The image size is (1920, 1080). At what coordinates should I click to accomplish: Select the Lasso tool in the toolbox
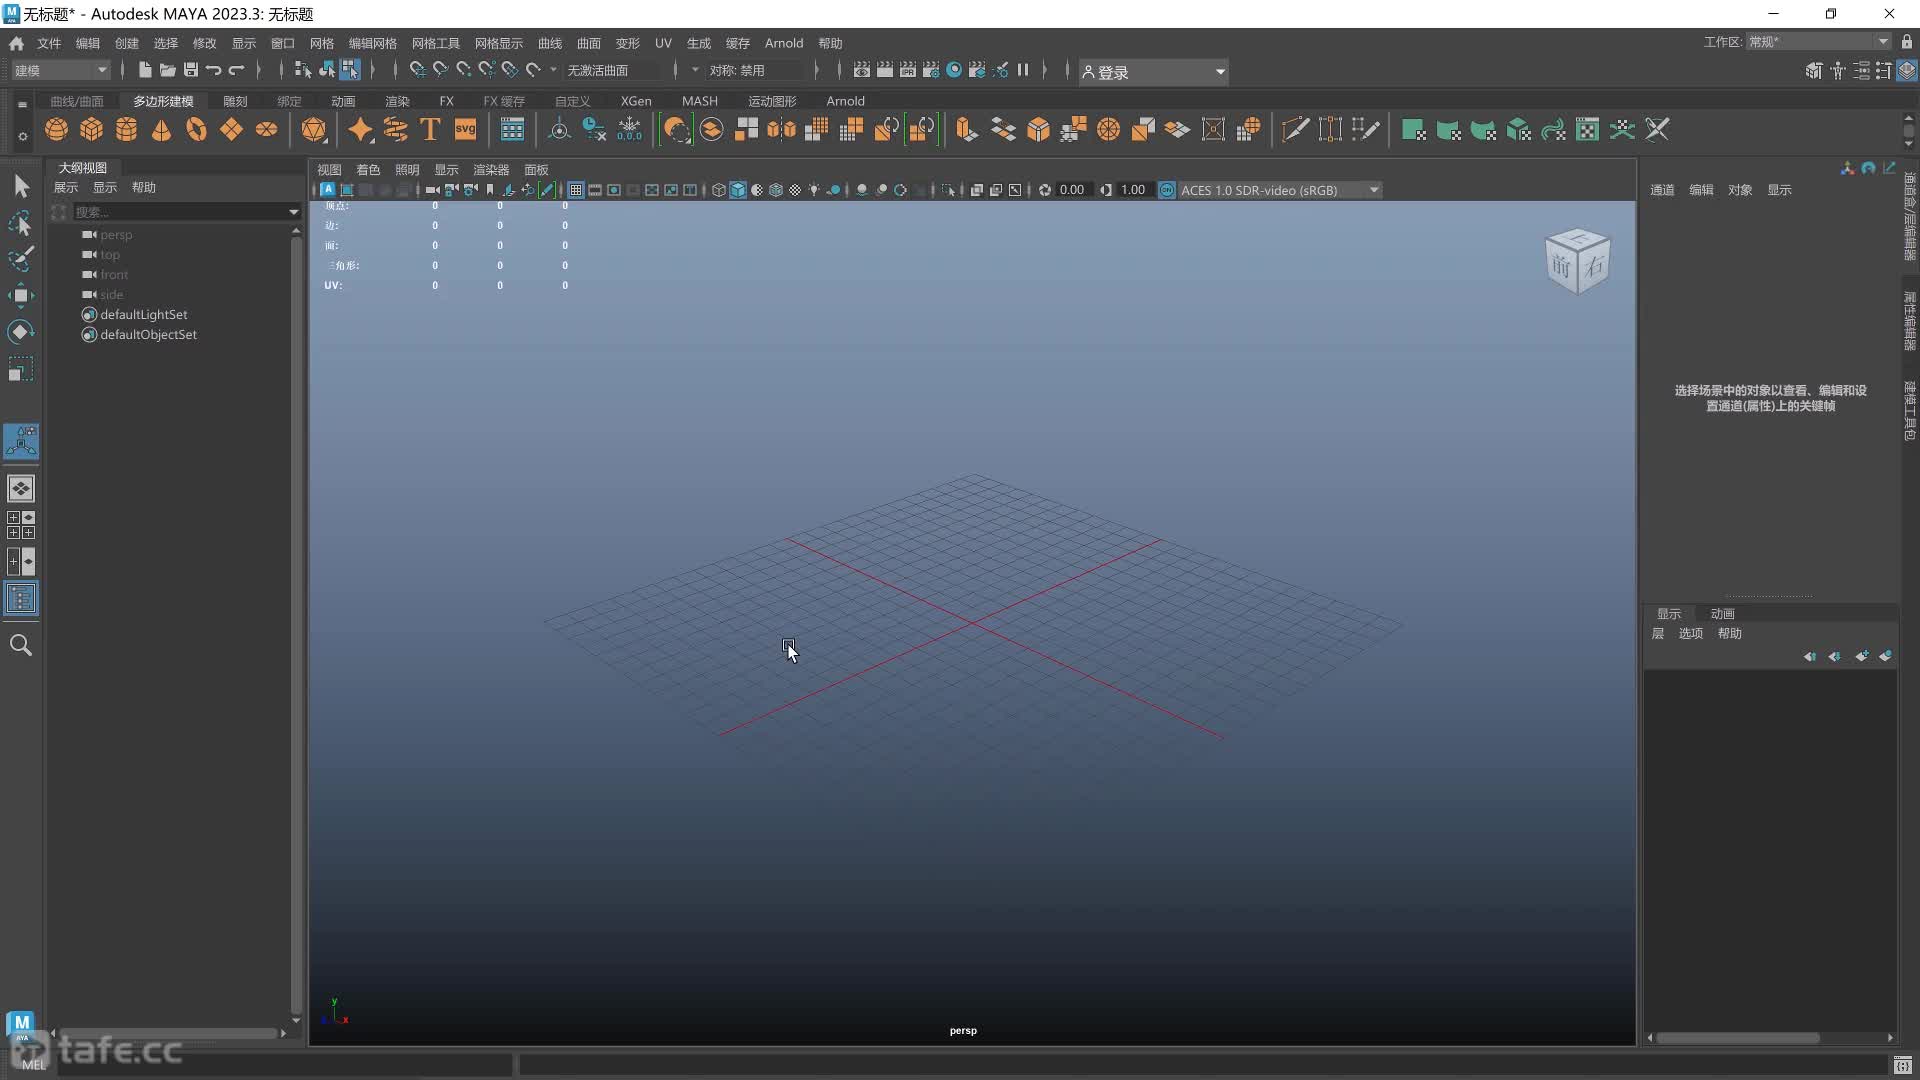(x=21, y=223)
